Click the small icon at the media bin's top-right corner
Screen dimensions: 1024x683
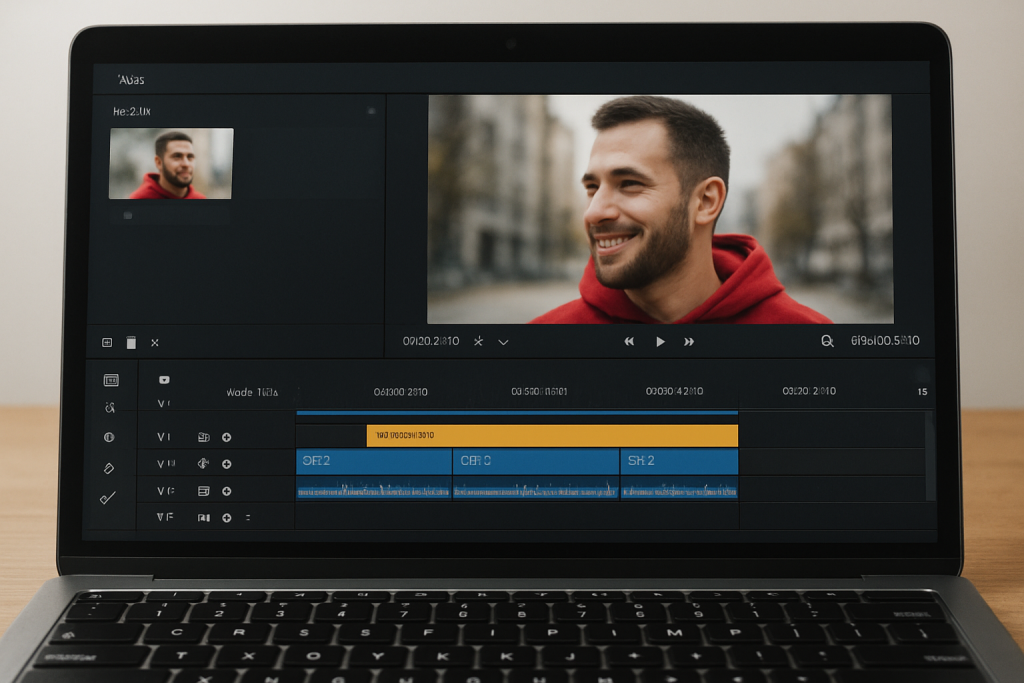[x=371, y=111]
